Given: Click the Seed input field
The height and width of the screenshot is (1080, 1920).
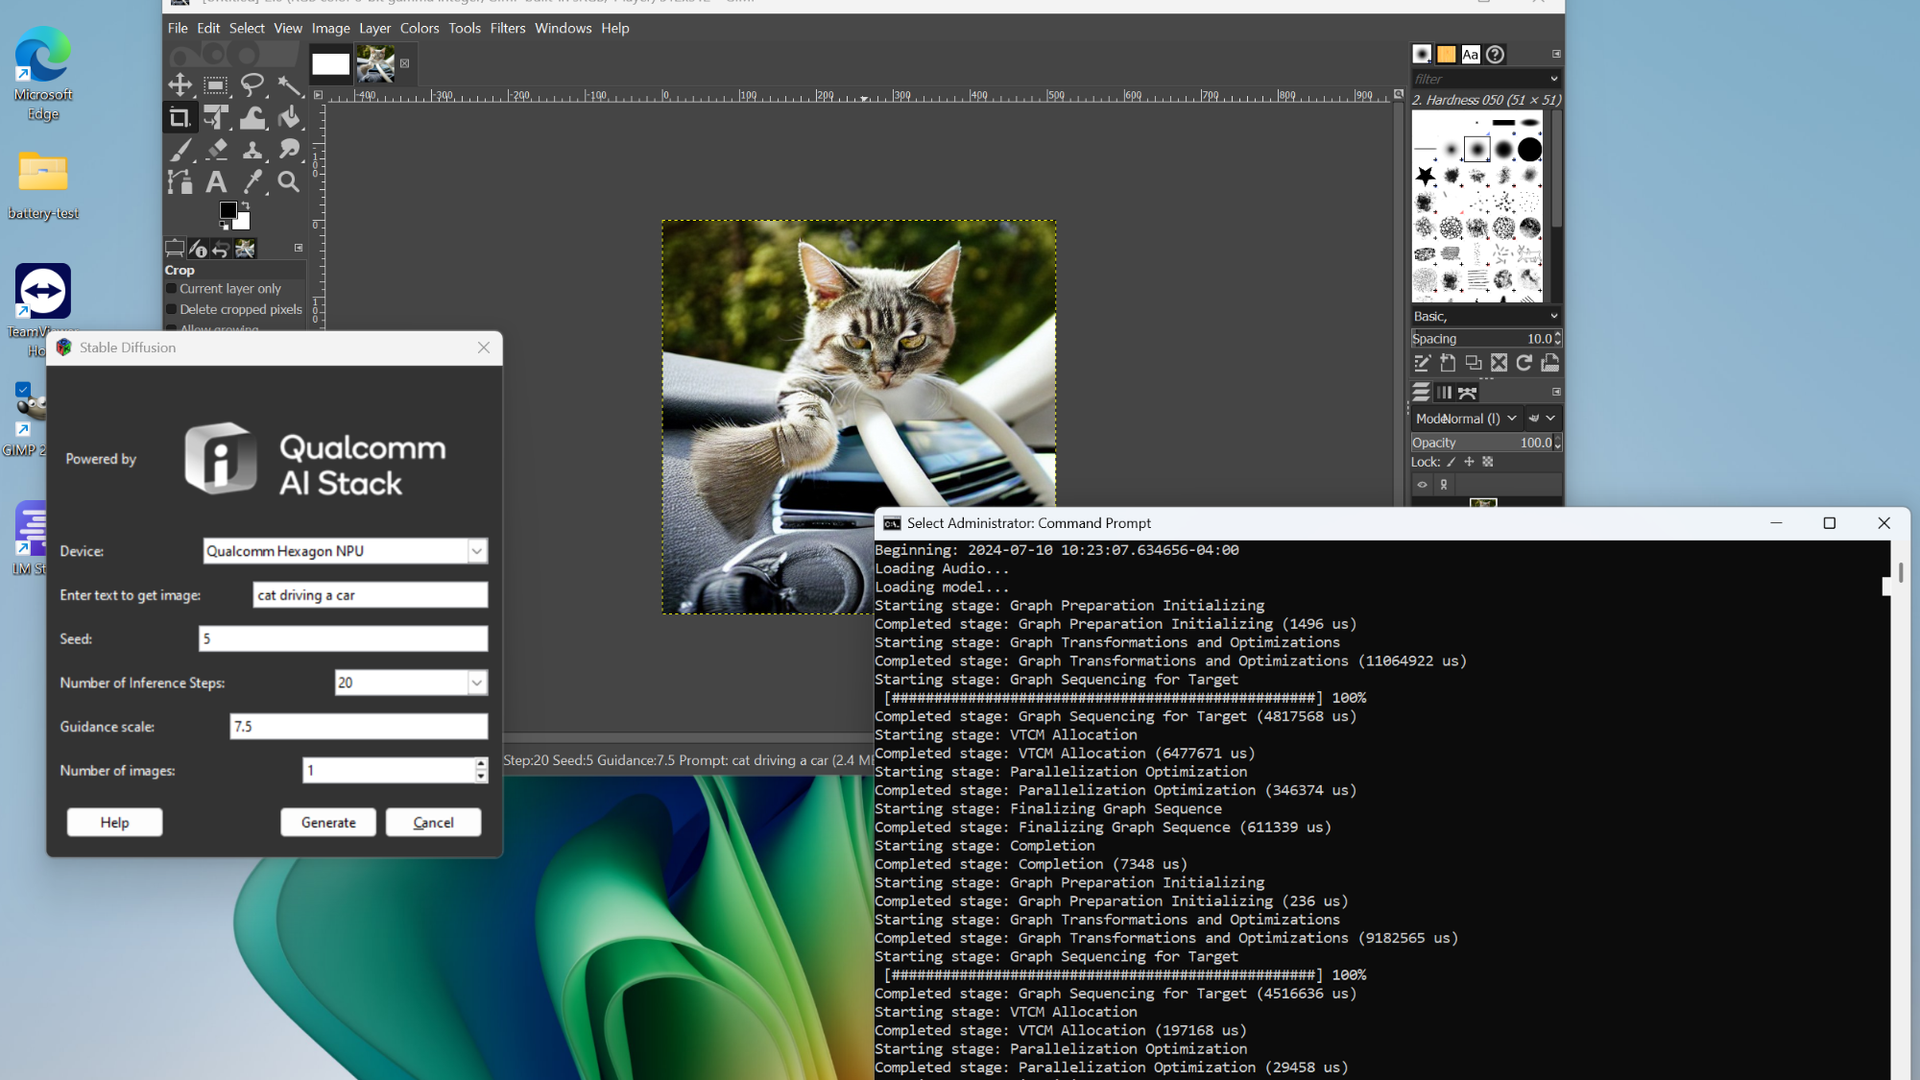Looking at the screenshot, I should click(x=343, y=638).
